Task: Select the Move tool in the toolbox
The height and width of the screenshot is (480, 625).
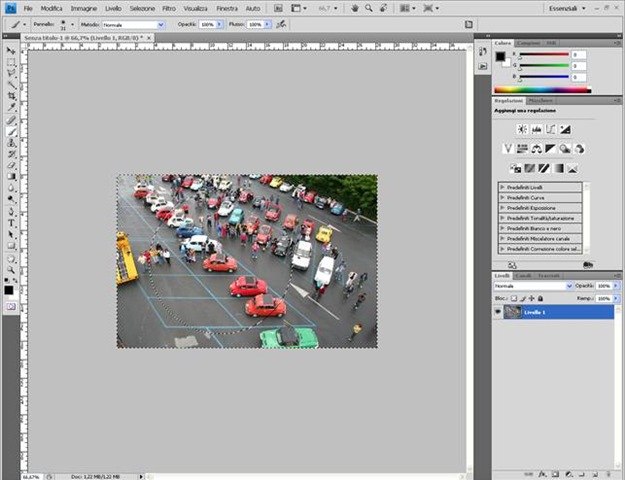Action: pyautogui.click(x=11, y=50)
